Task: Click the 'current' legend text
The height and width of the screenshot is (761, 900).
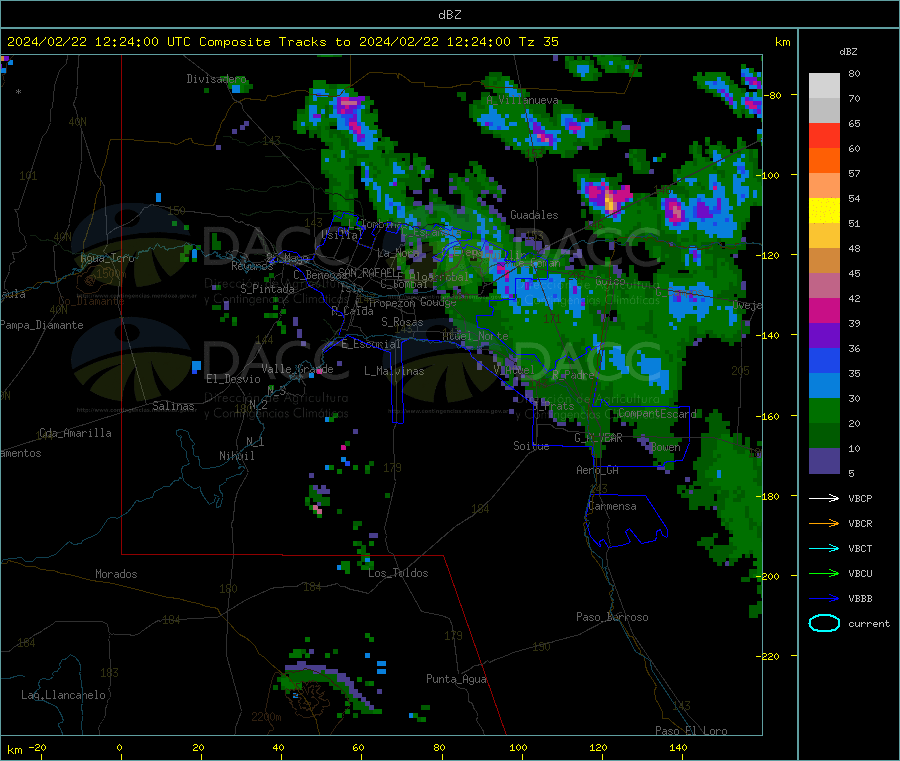Action: pyautogui.click(x=869, y=624)
